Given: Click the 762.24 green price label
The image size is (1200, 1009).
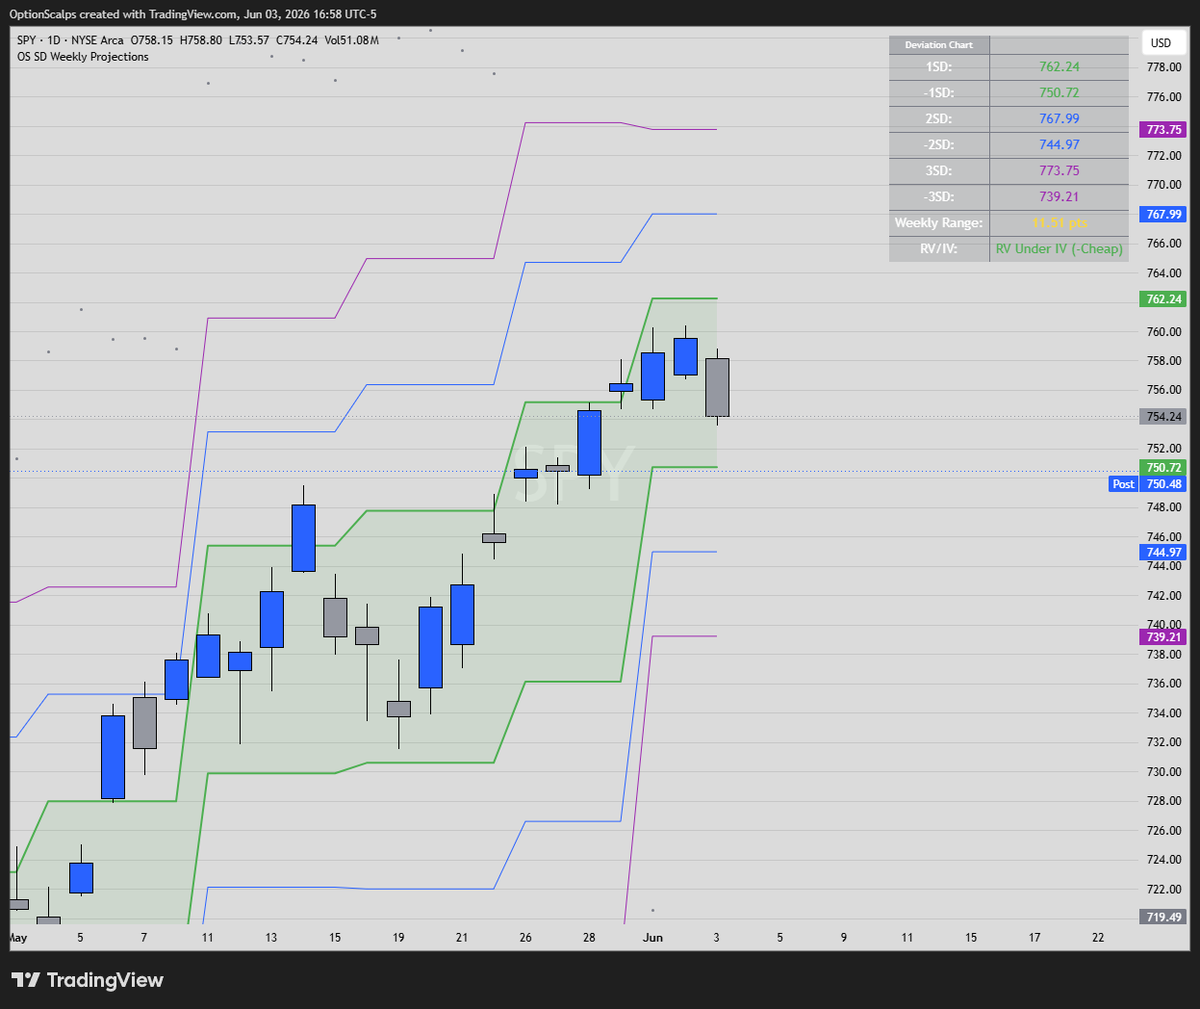Looking at the screenshot, I should [1162, 299].
